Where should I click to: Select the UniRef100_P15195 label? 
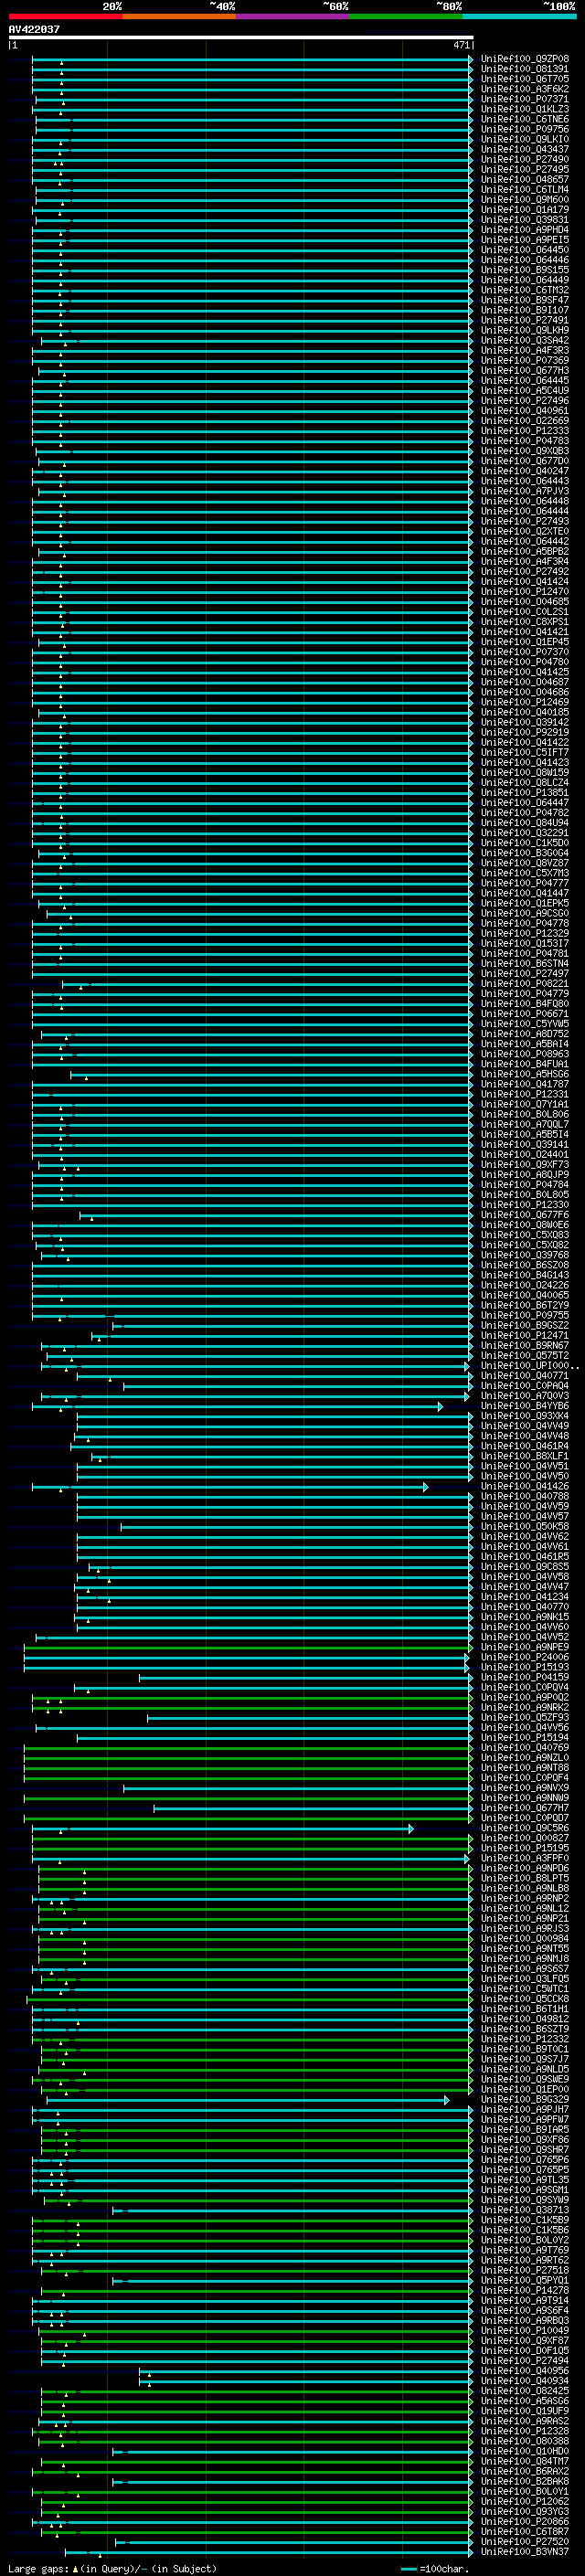[x=525, y=1848]
